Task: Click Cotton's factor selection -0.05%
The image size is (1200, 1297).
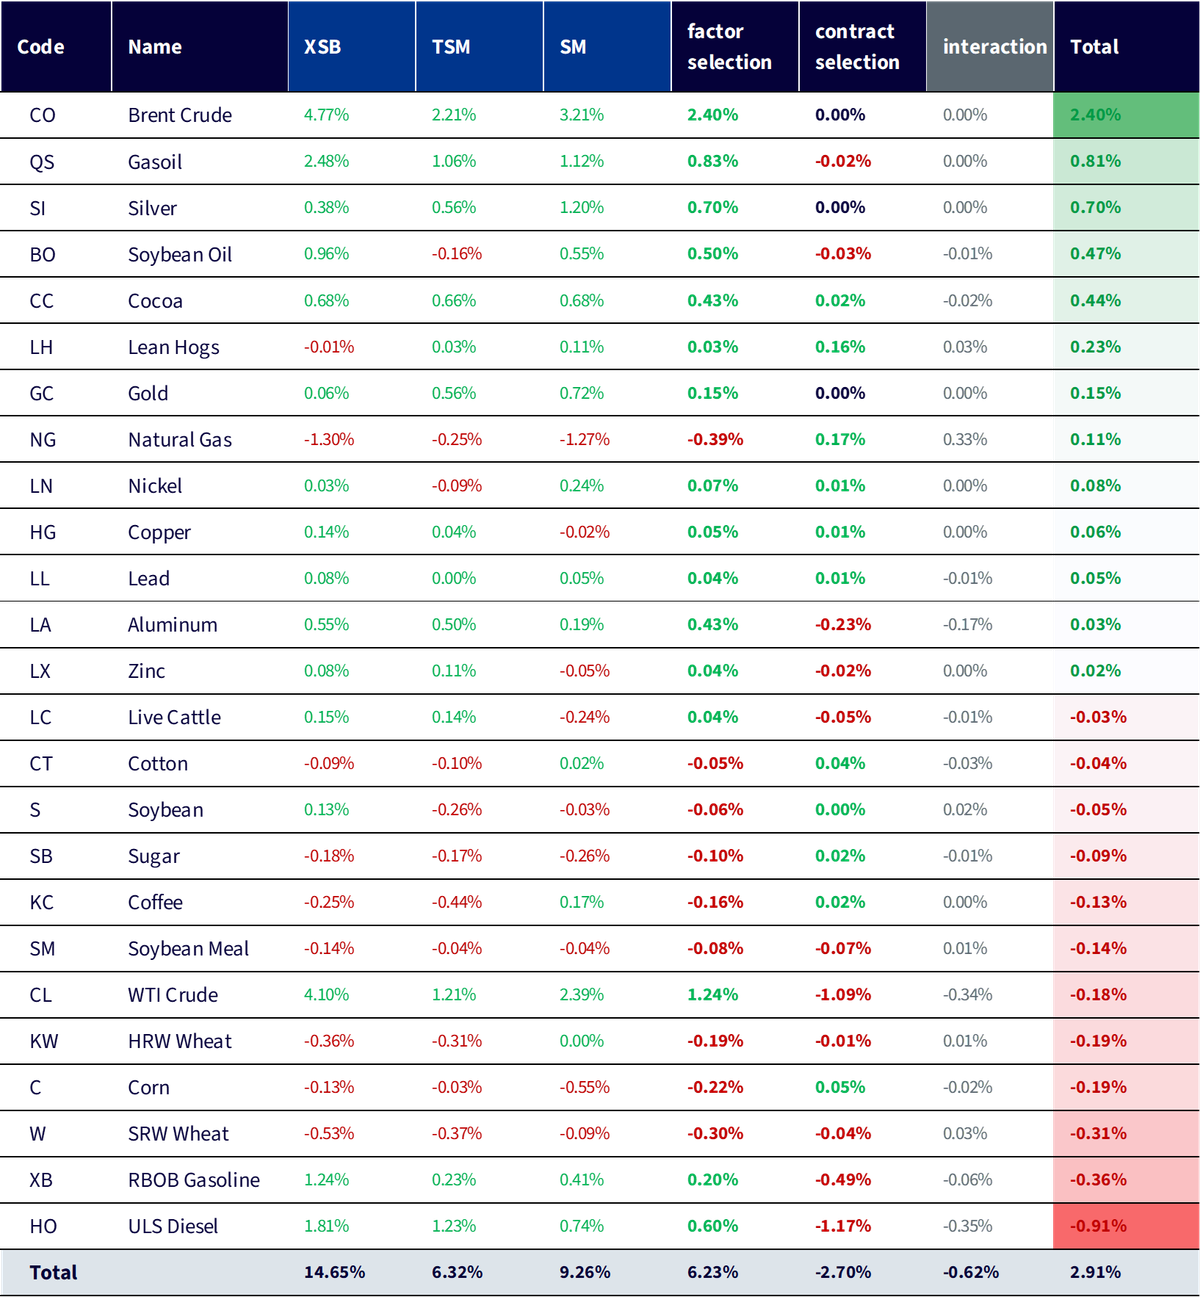Action: pyautogui.click(x=715, y=763)
